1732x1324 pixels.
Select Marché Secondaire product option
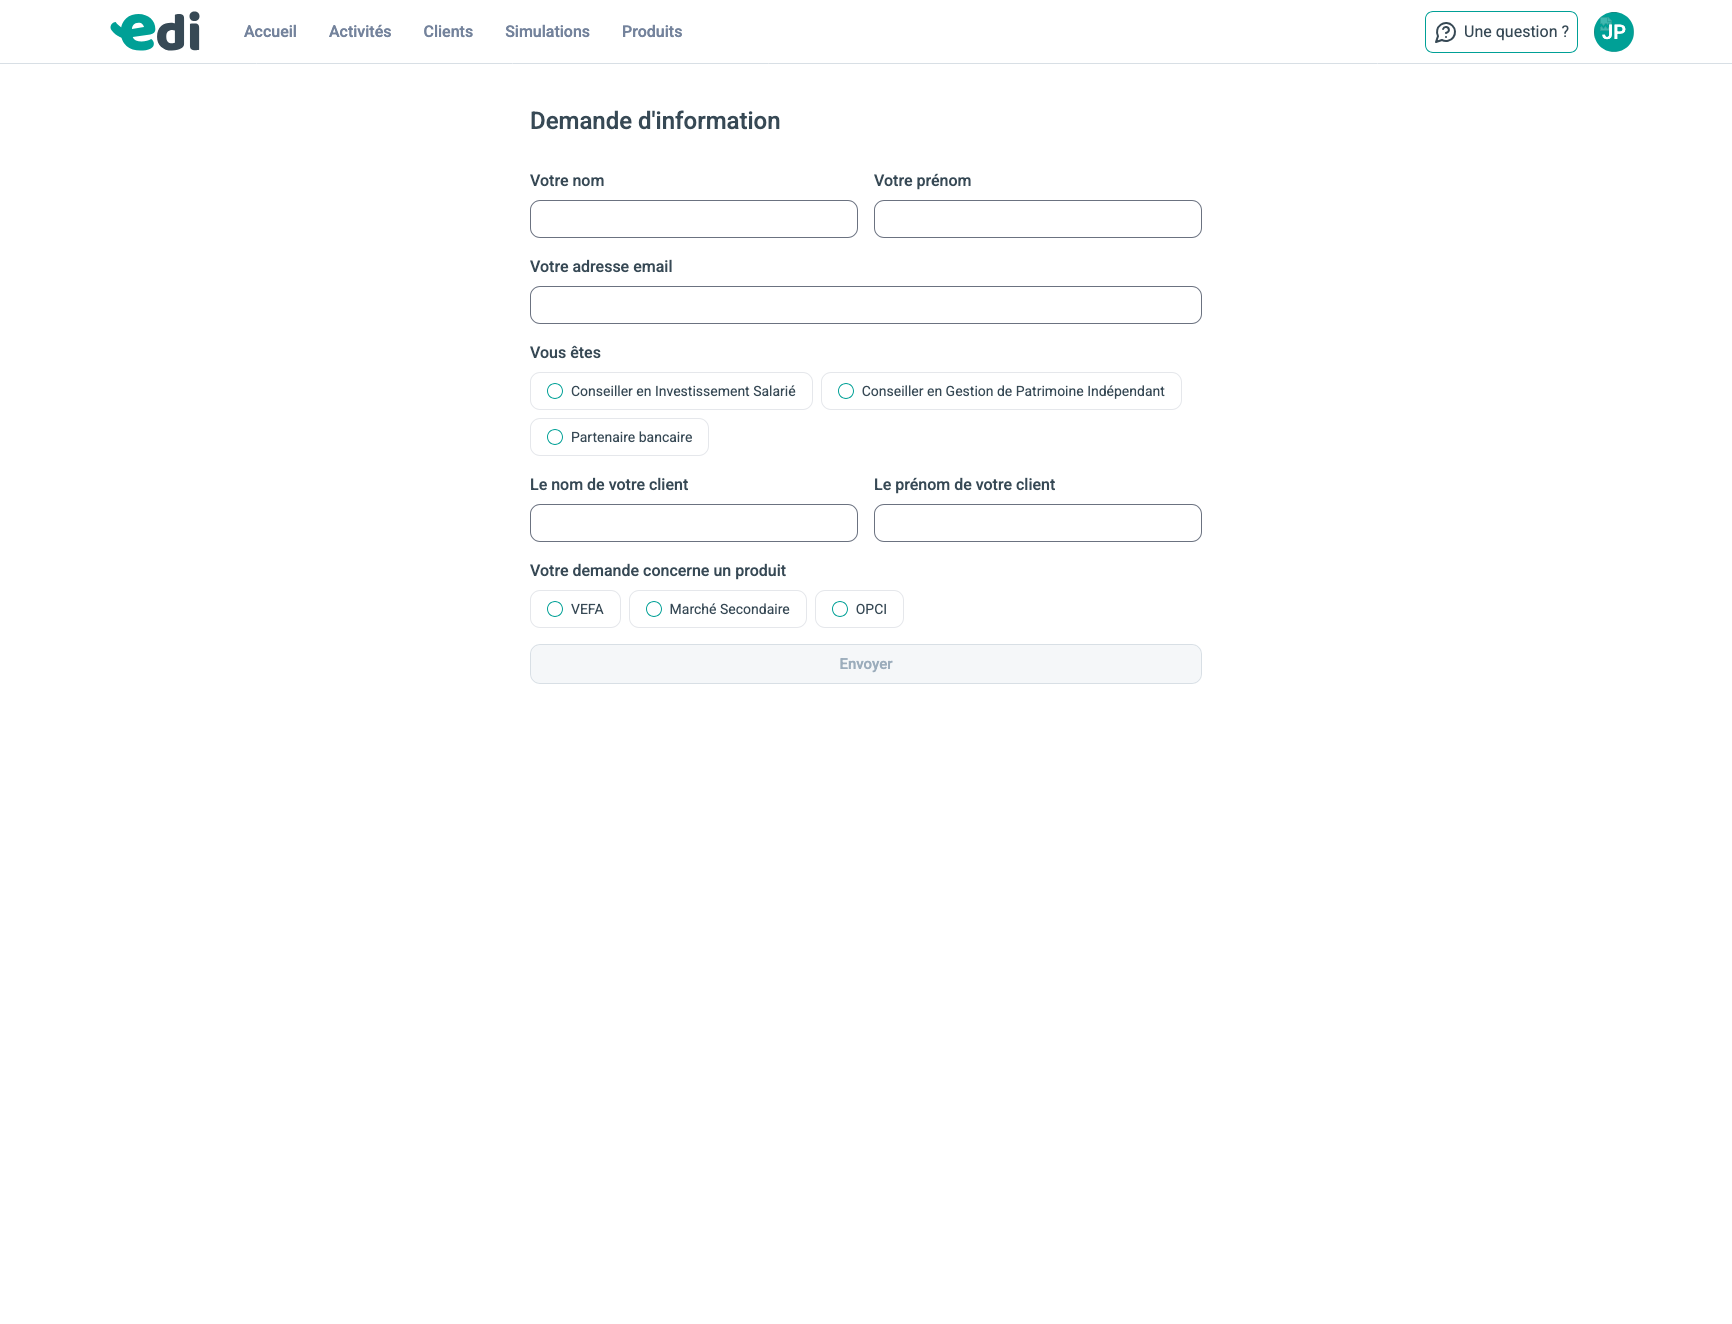pos(654,609)
